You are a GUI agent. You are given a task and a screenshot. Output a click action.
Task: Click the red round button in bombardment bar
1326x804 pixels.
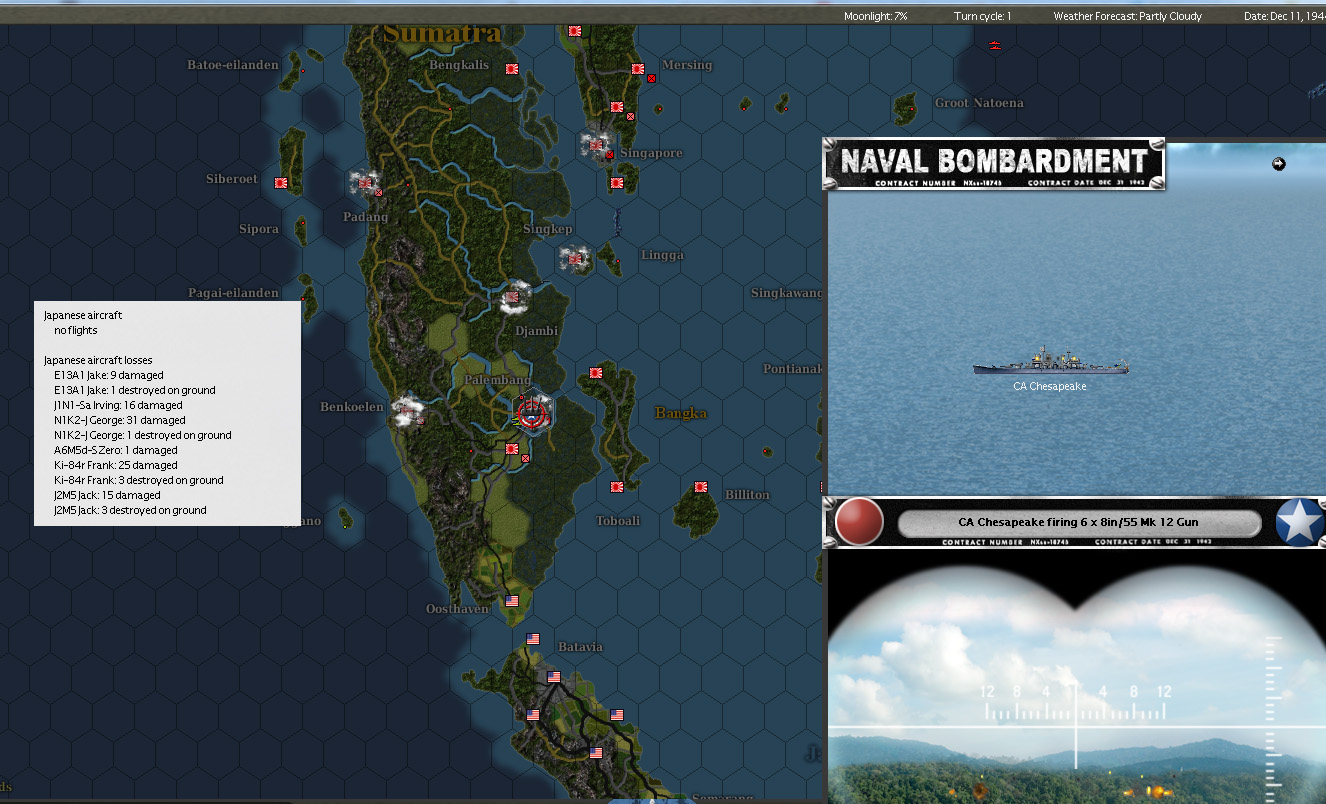click(859, 523)
